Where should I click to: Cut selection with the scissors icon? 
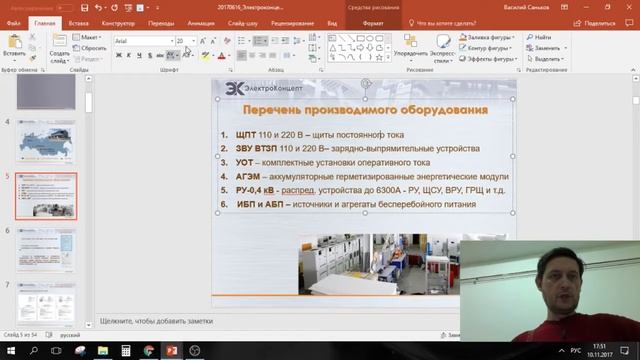click(x=32, y=37)
